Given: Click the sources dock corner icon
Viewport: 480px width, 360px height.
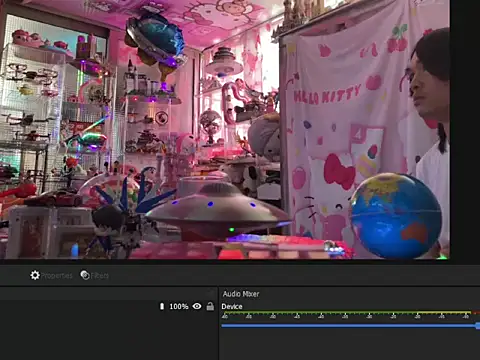Looking at the screenshot, I should click(211, 293).
